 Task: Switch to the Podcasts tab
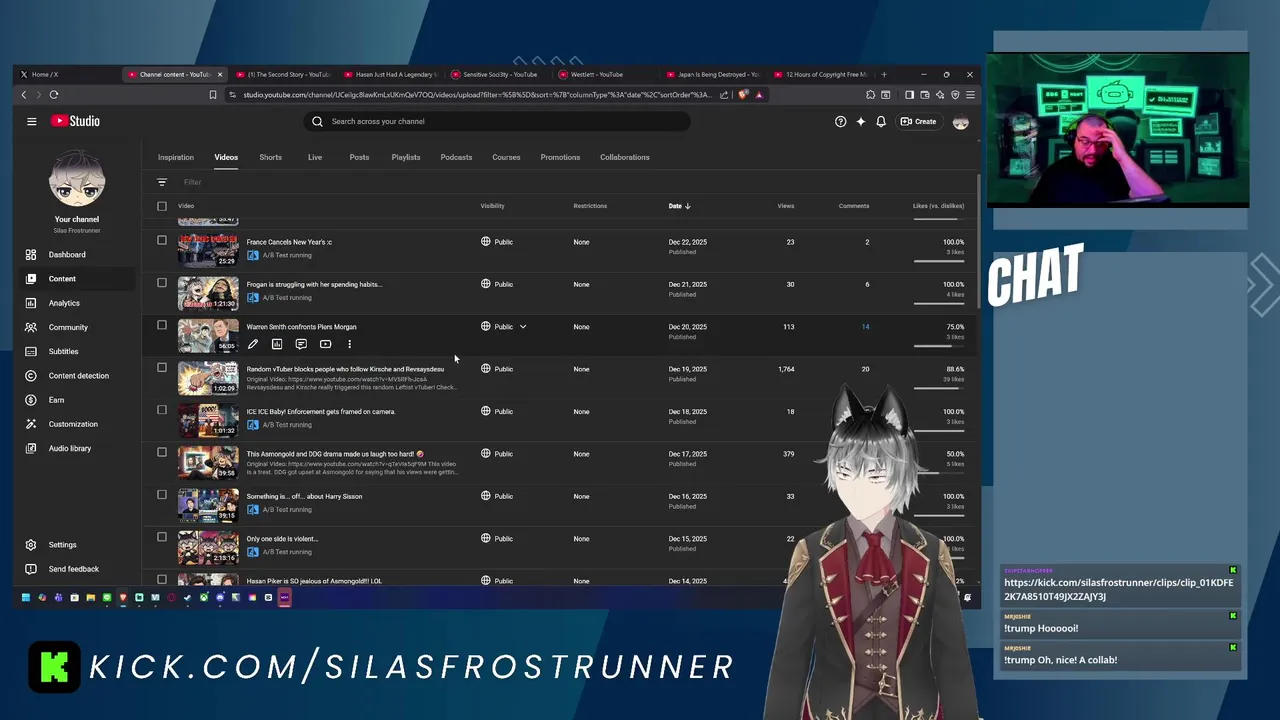click(456, 157)
